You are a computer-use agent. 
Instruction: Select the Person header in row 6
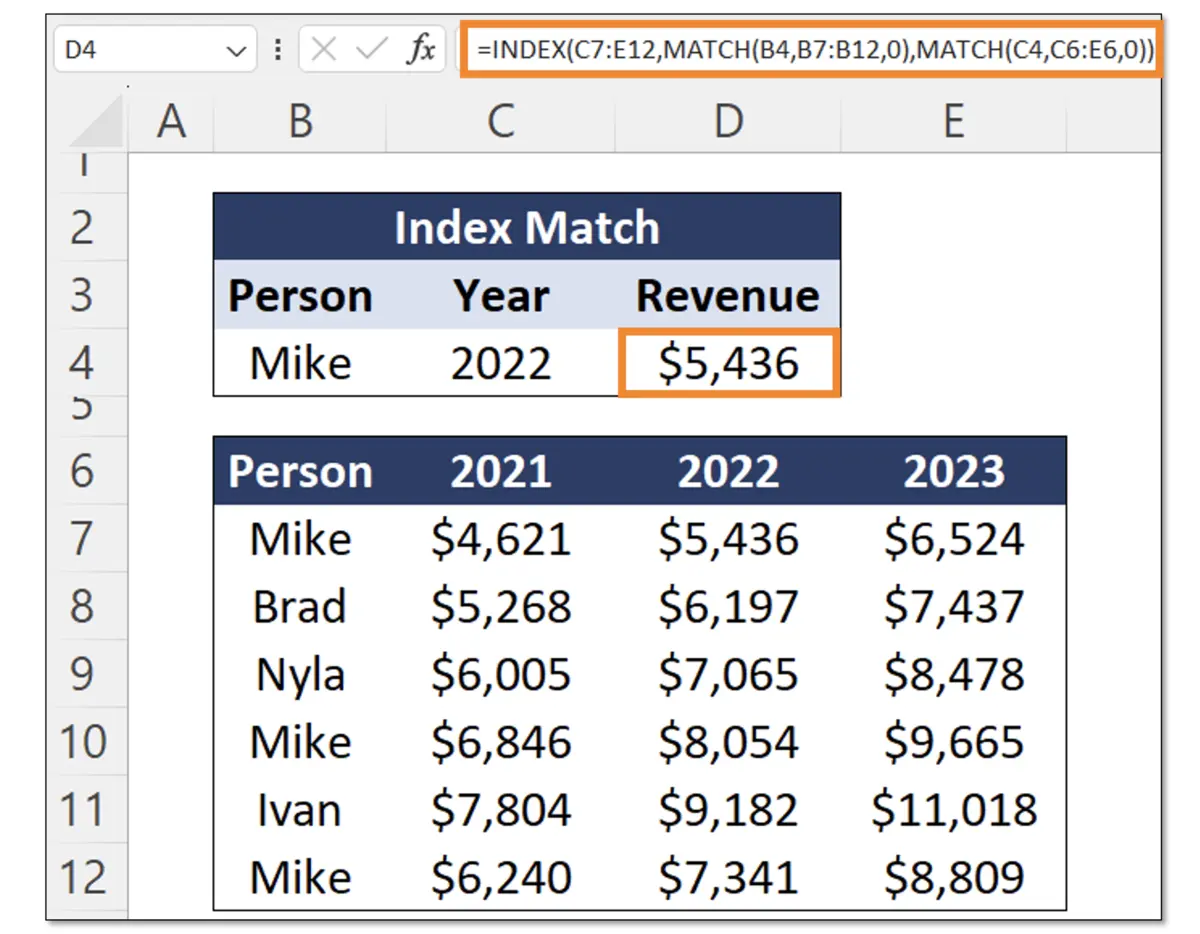(x=300, y=471)
